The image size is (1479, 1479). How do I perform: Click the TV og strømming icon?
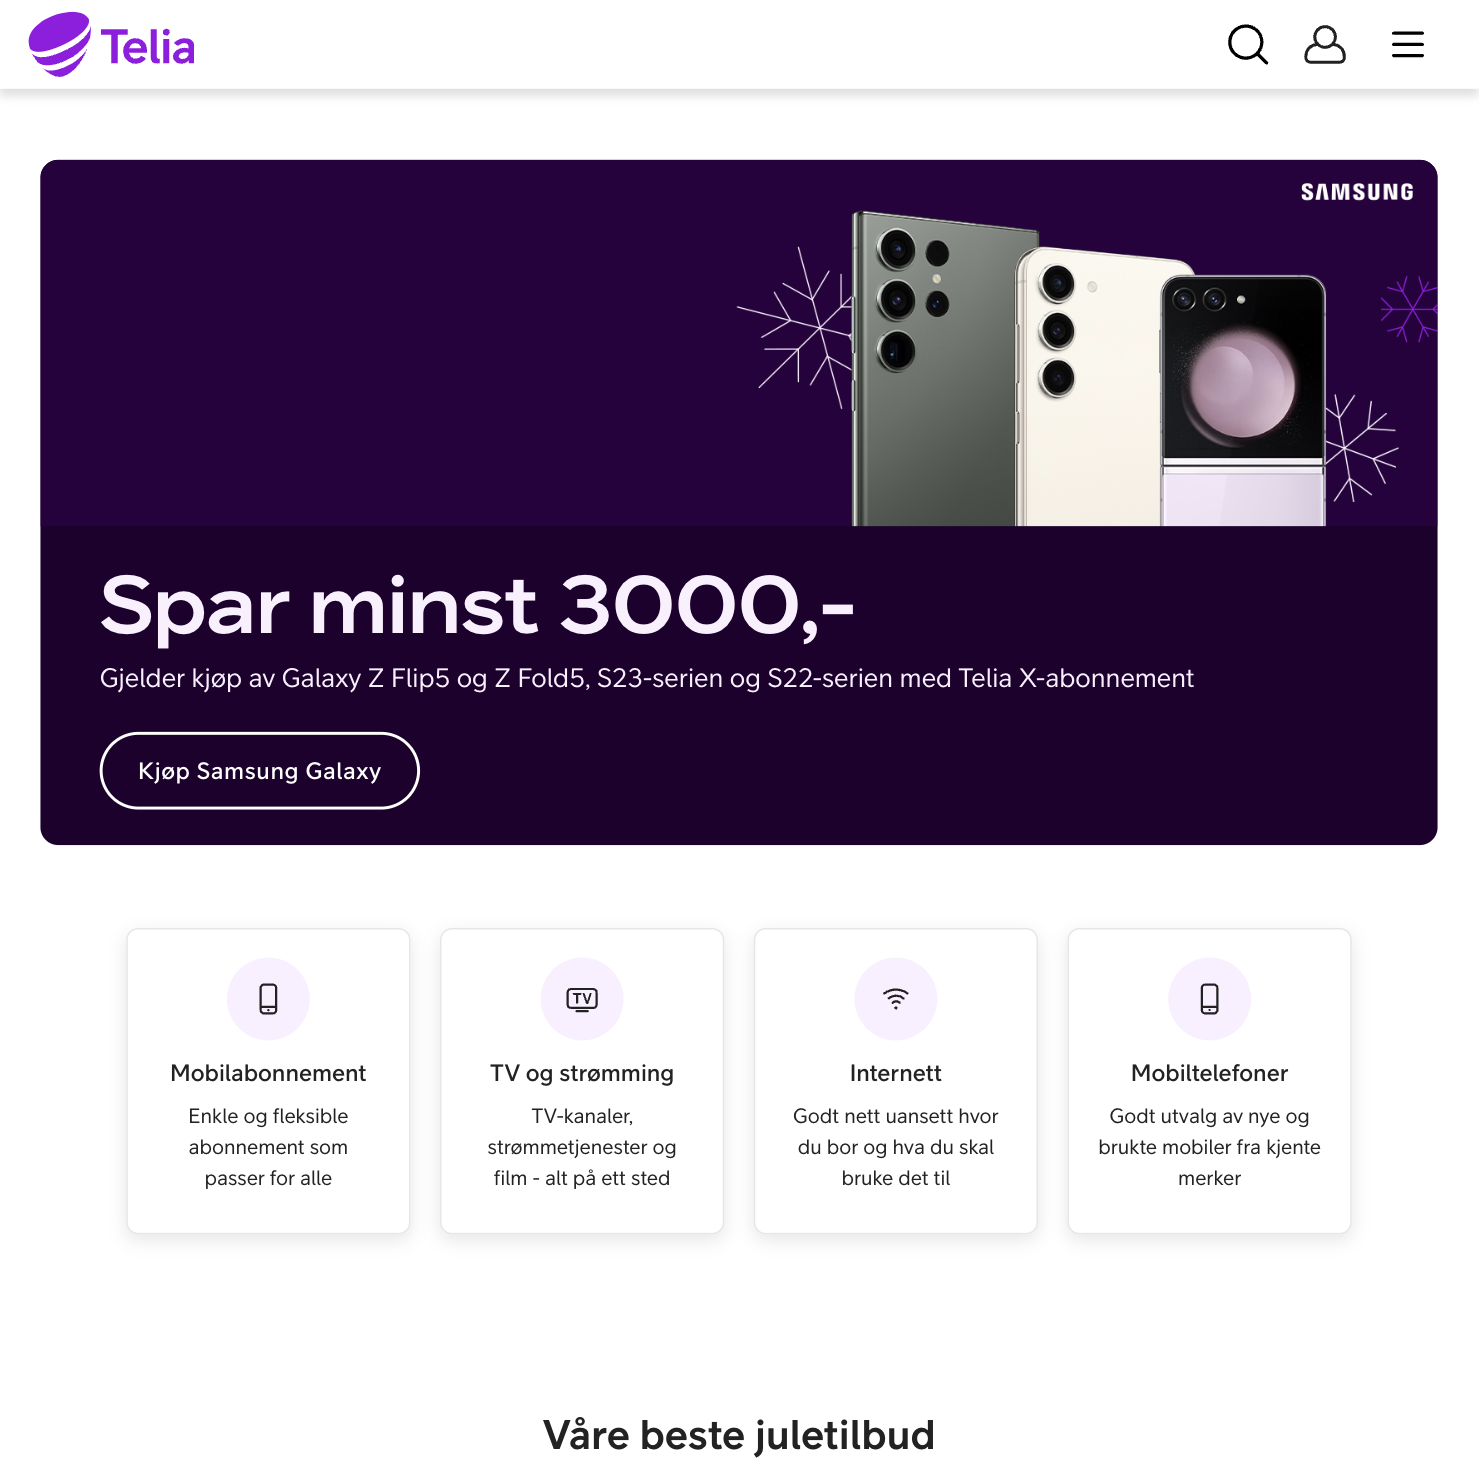coord(581,998)
